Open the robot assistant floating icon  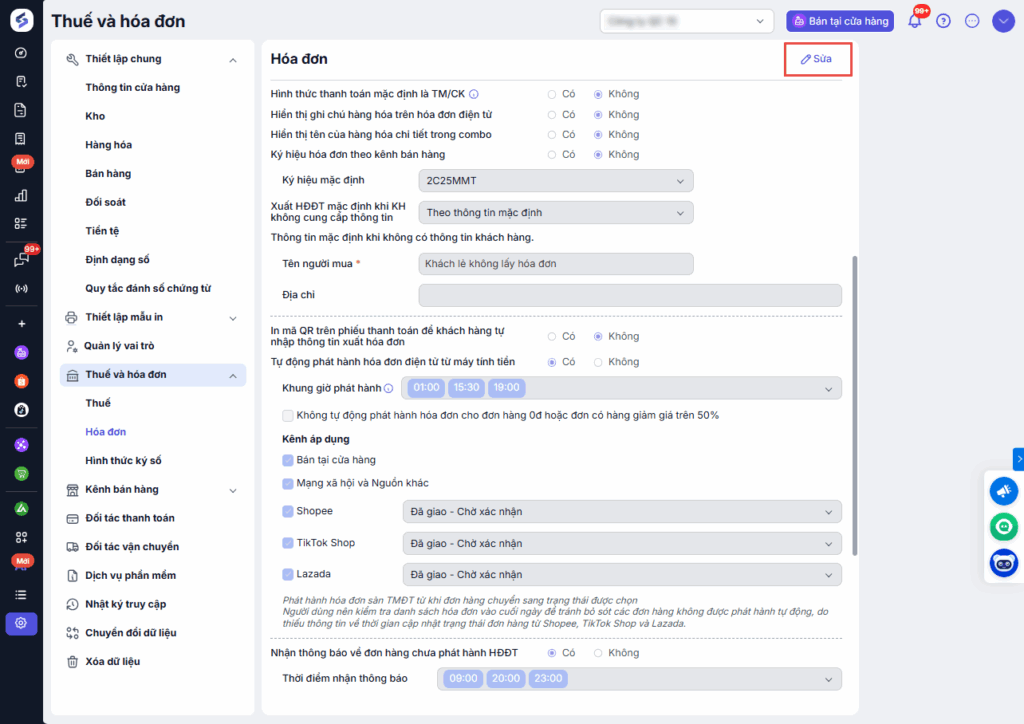tap(1004, 563)
